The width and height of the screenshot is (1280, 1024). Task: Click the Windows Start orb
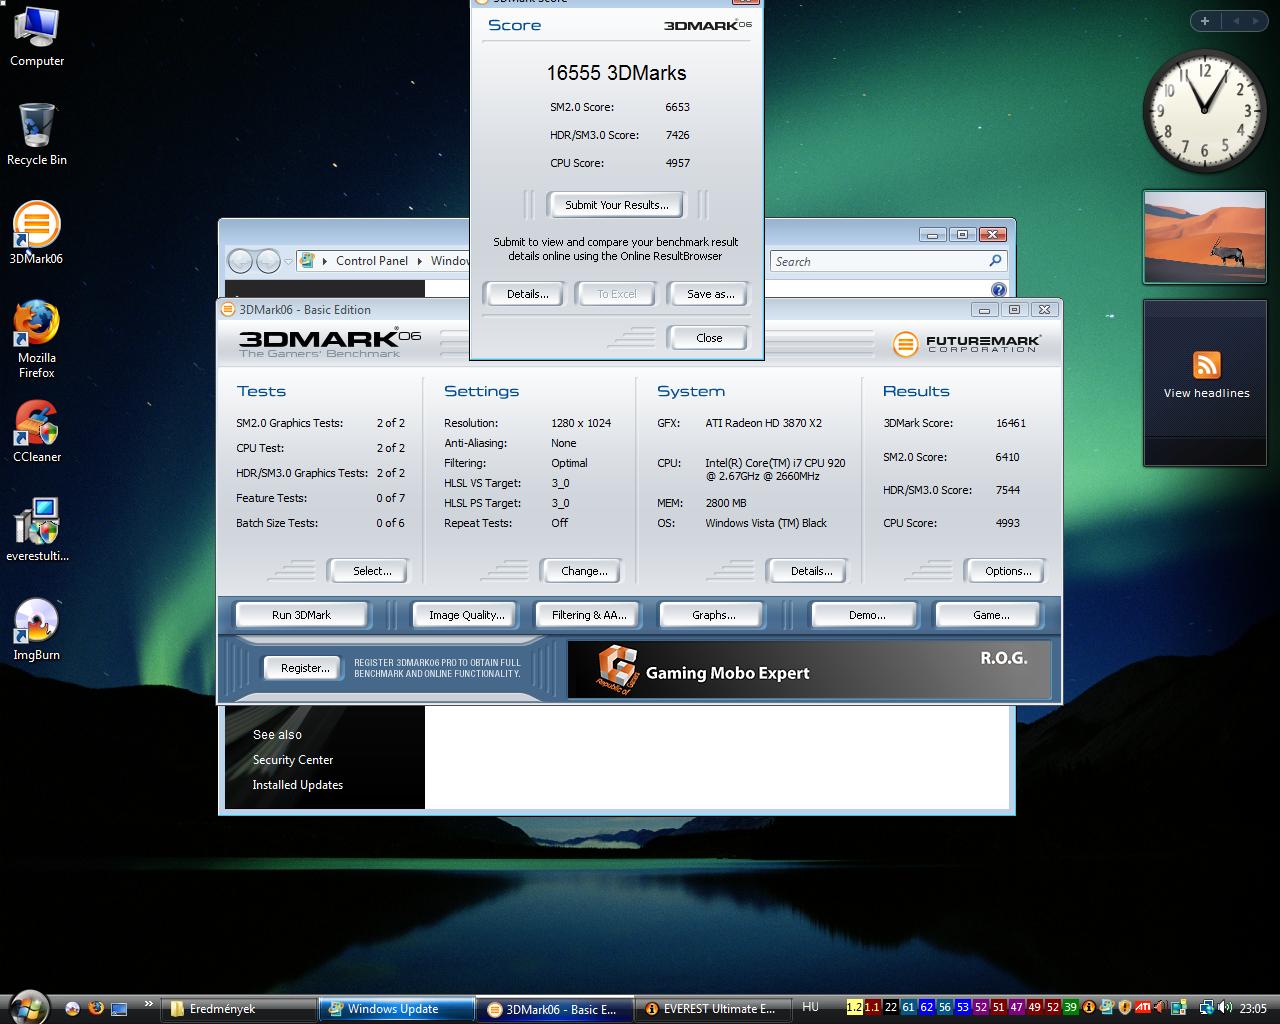pos(28,1007)
